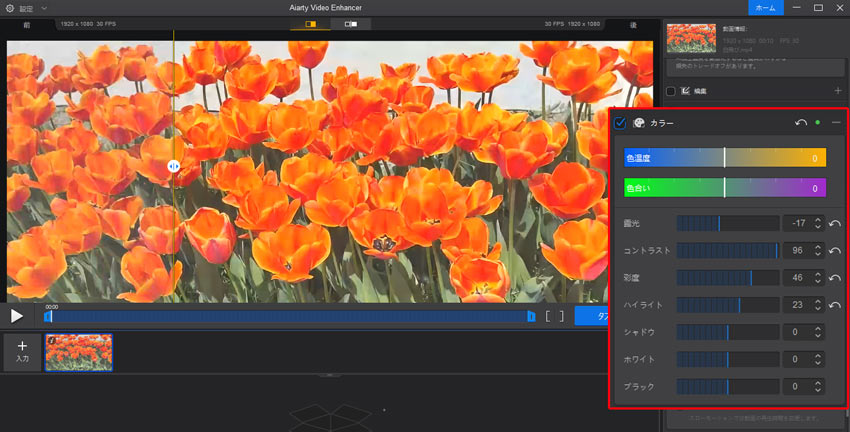Switch to the split compare view mode
The height and width of the screenshot is (432, 850).
click(x=311, y=24)
